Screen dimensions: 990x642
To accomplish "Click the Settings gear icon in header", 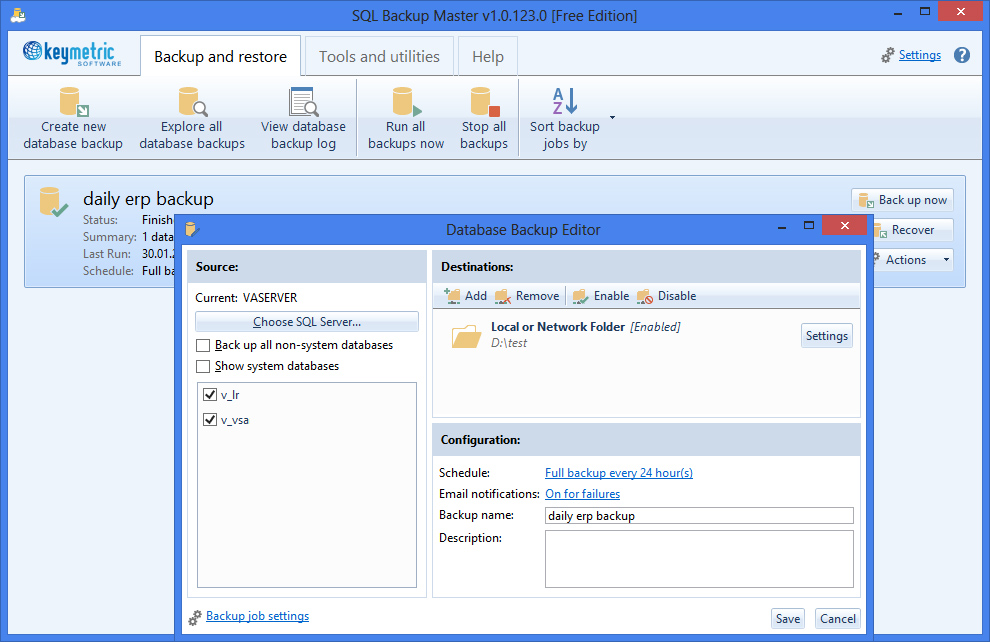I will (x=888, y=56).
